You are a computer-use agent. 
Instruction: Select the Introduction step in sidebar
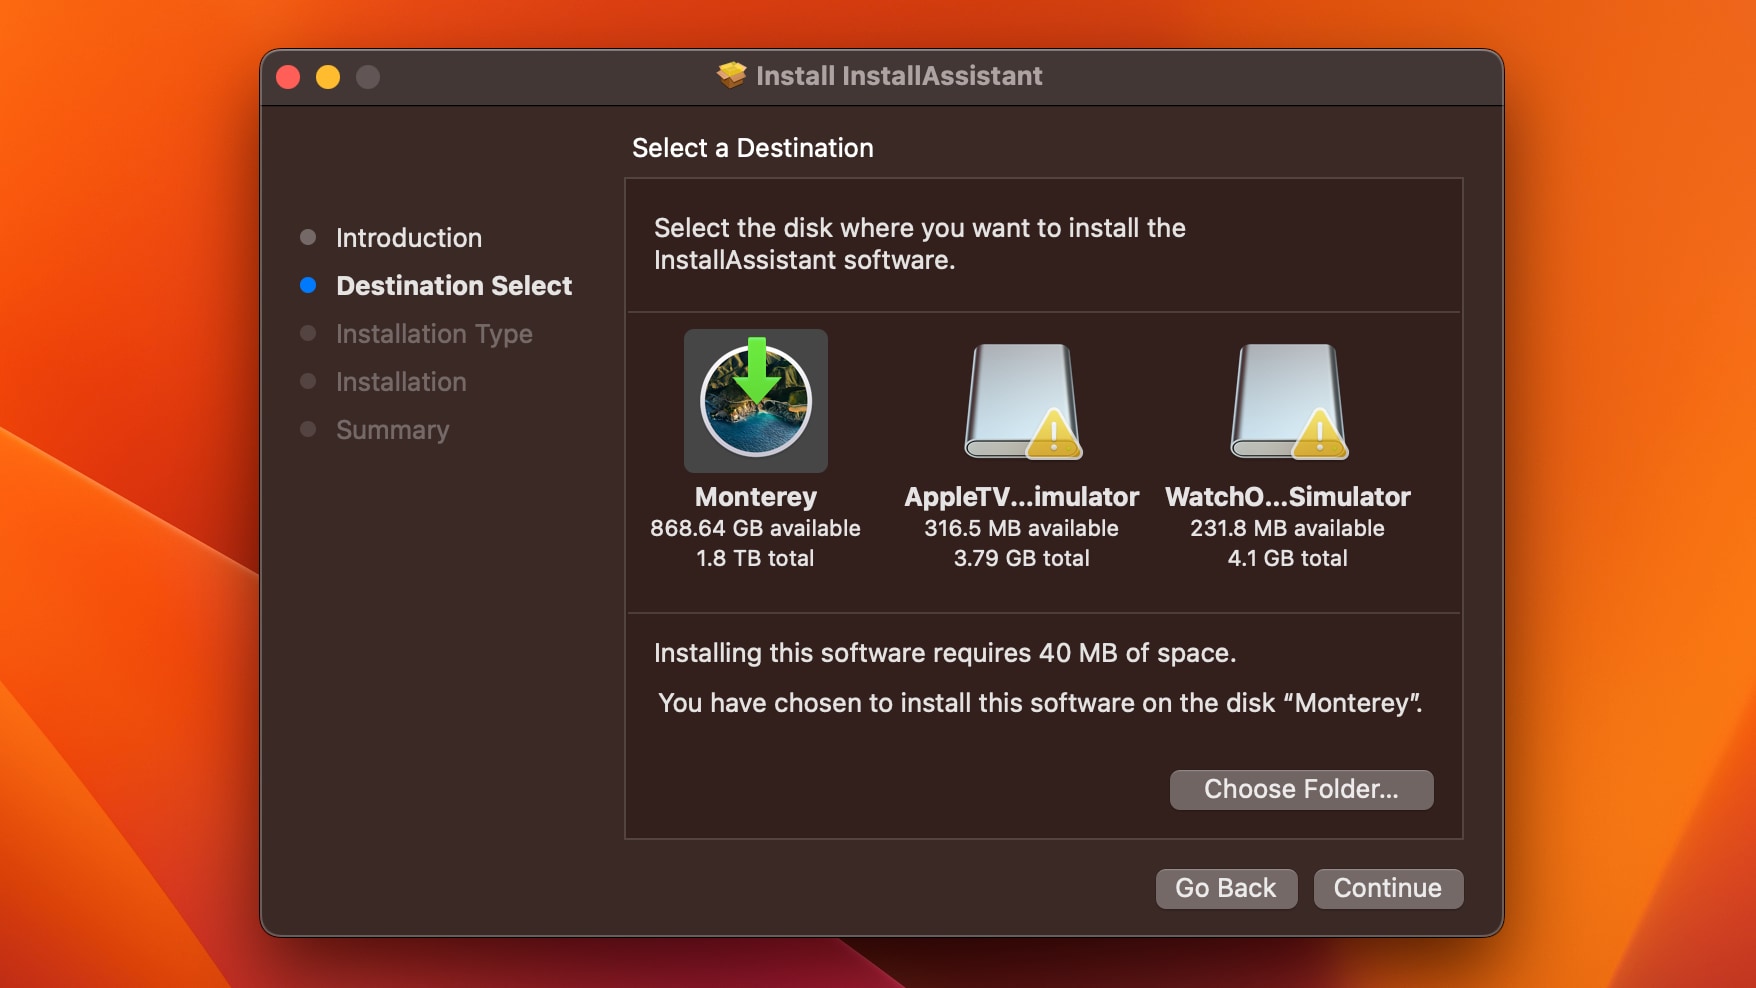[409, 238]
